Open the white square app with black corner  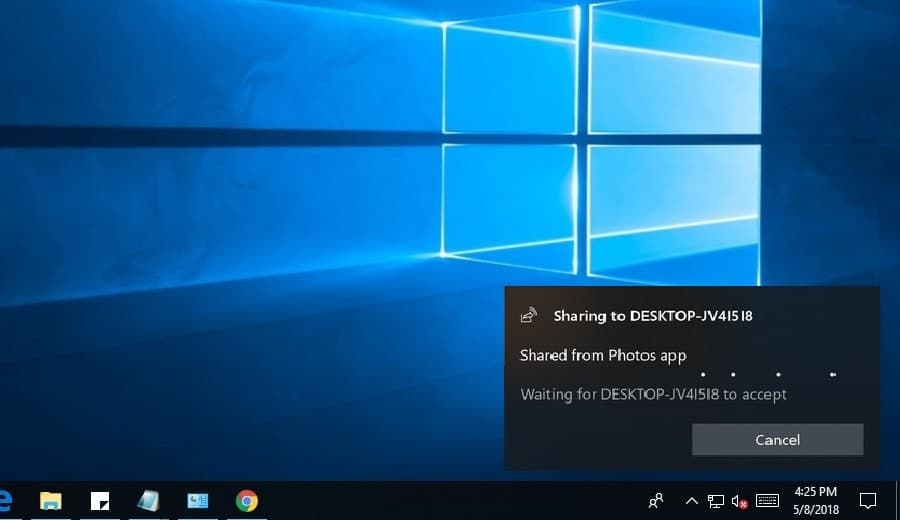[100, 501]
